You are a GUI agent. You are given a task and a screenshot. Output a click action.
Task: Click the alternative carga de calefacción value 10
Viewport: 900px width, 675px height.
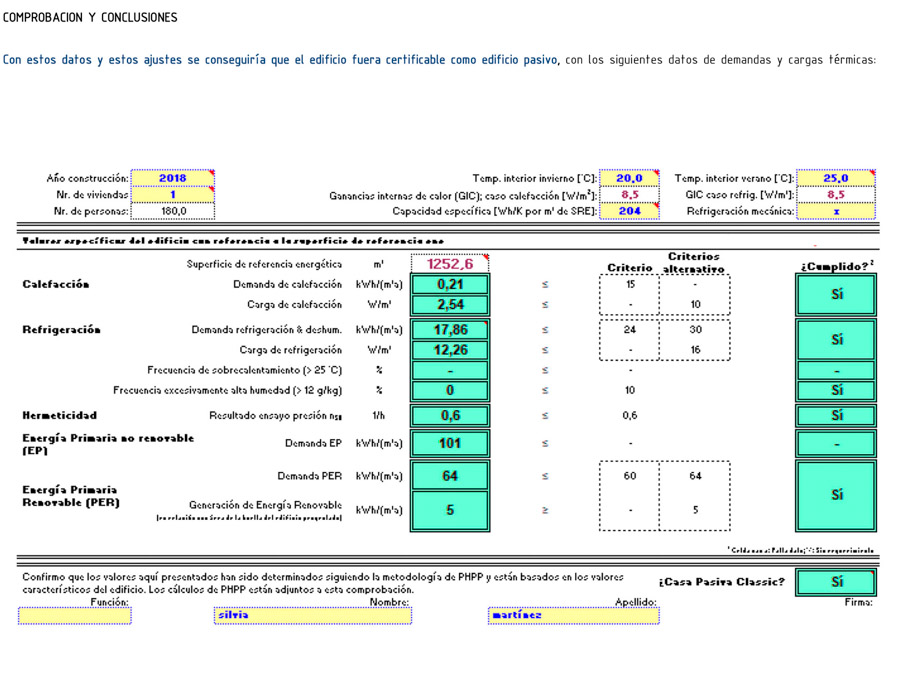point(695,304)
